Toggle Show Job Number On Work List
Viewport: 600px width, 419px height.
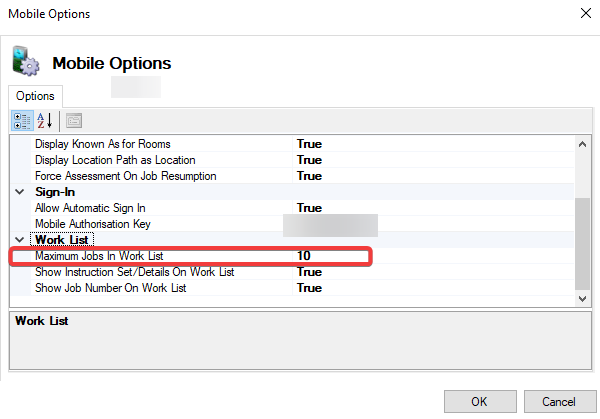(308, 288)
